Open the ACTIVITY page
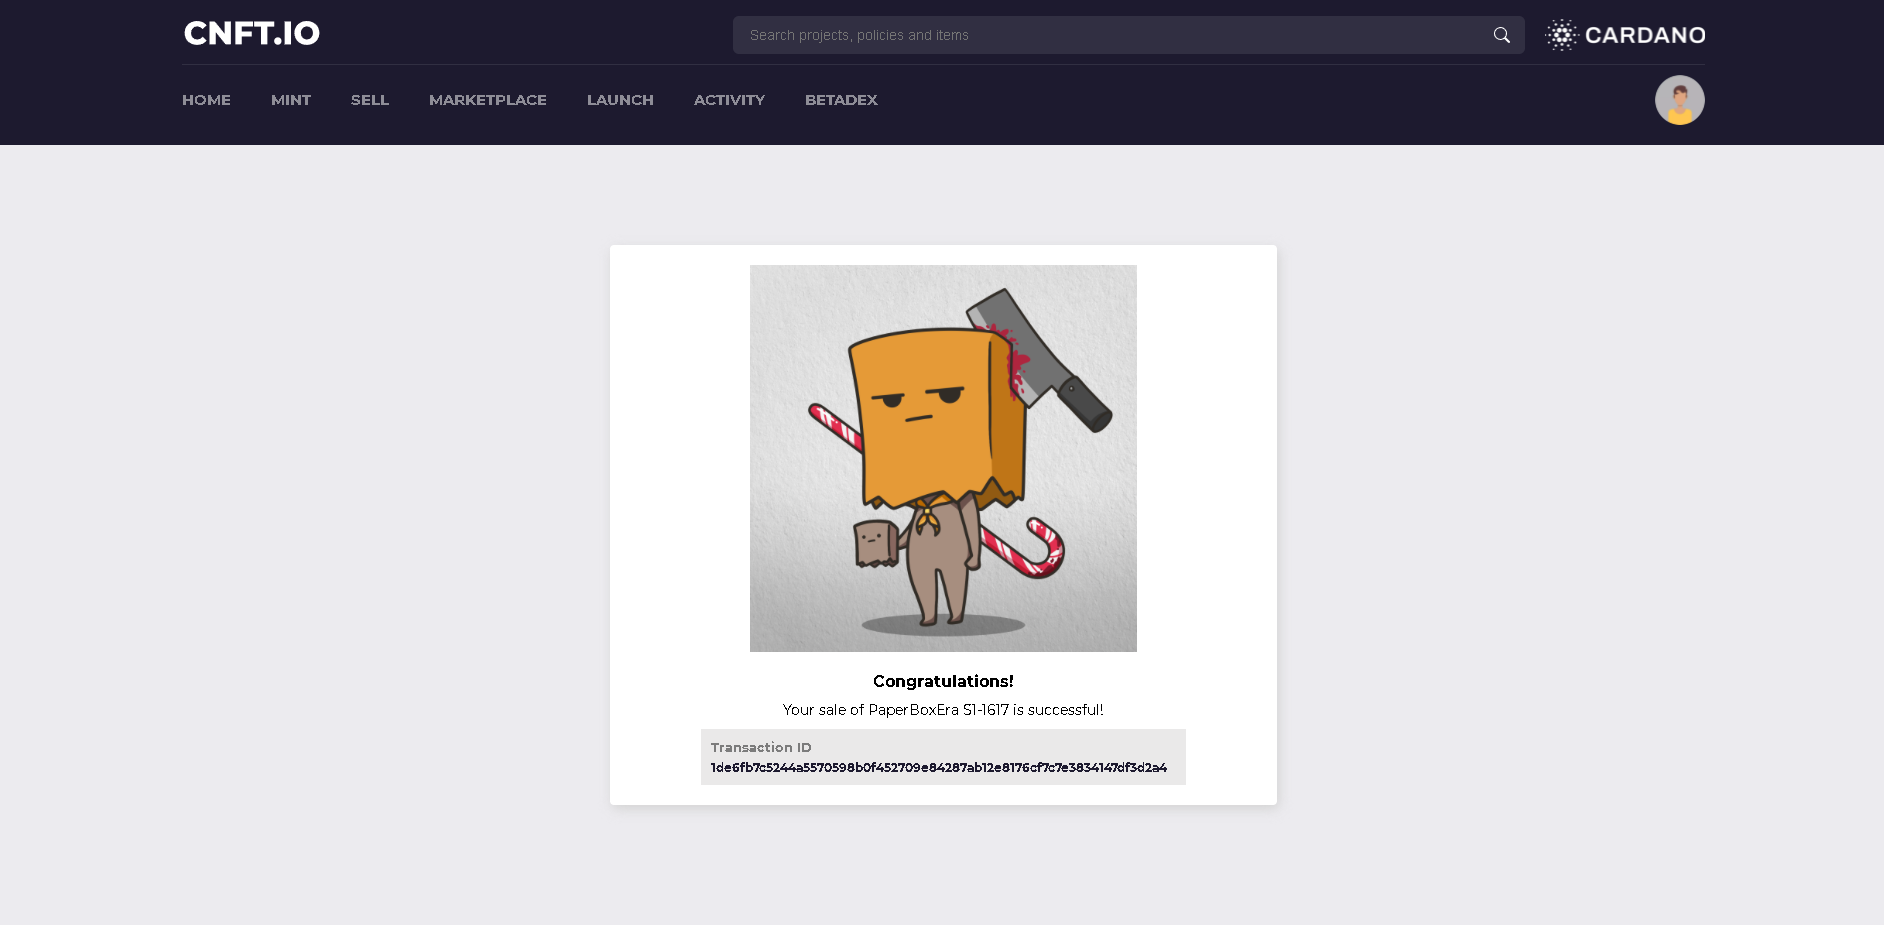Viewport: 1884px width, 928px height. (729, 100)
